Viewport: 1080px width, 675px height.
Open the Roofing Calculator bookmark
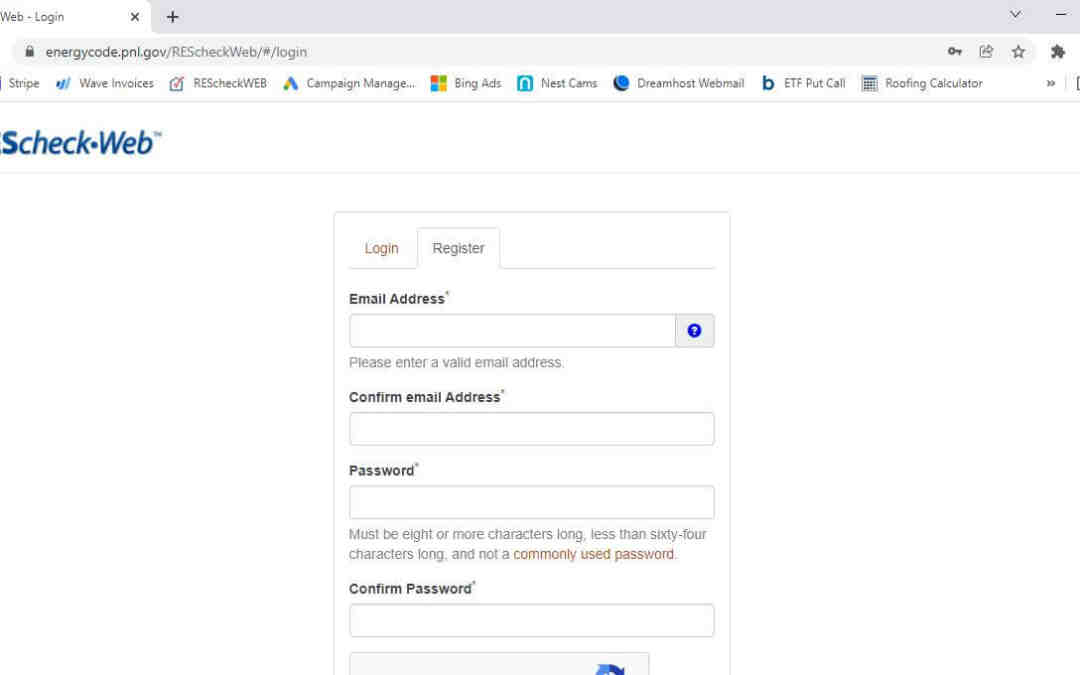pyautogui.click(x=922, y=84)
